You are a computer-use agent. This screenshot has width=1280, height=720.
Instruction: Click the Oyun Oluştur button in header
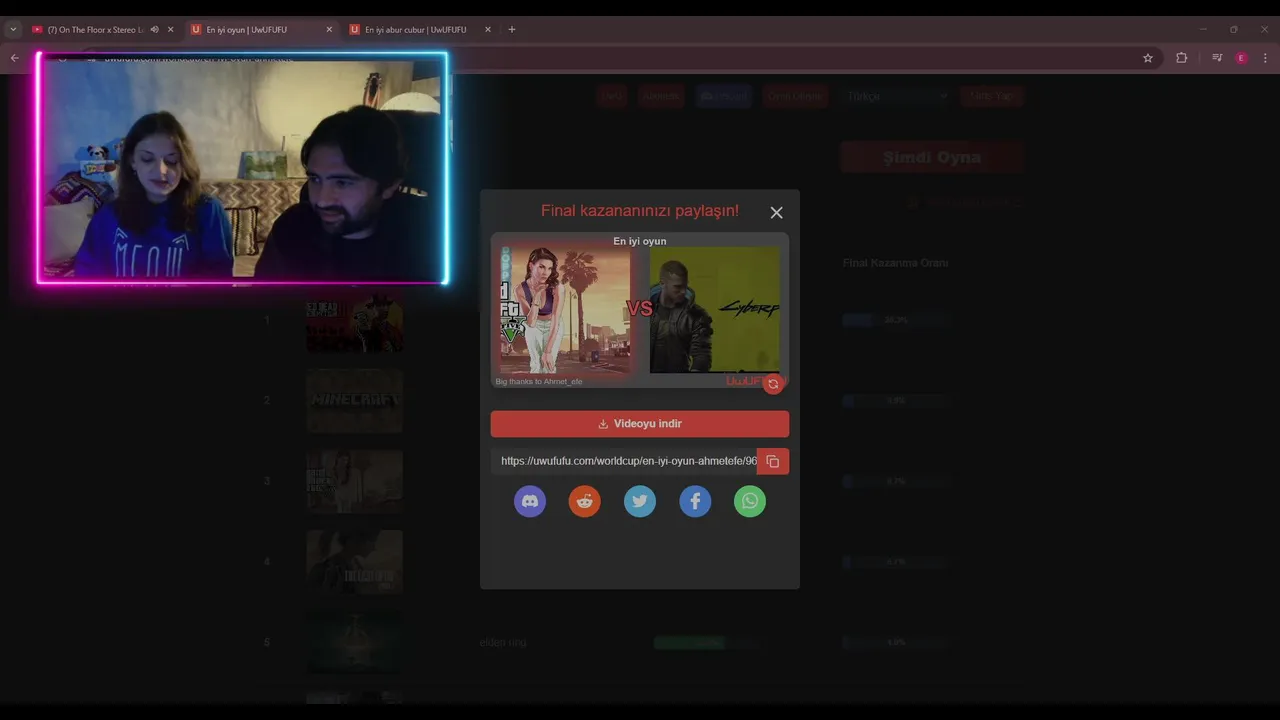click(x=794, y=96)
